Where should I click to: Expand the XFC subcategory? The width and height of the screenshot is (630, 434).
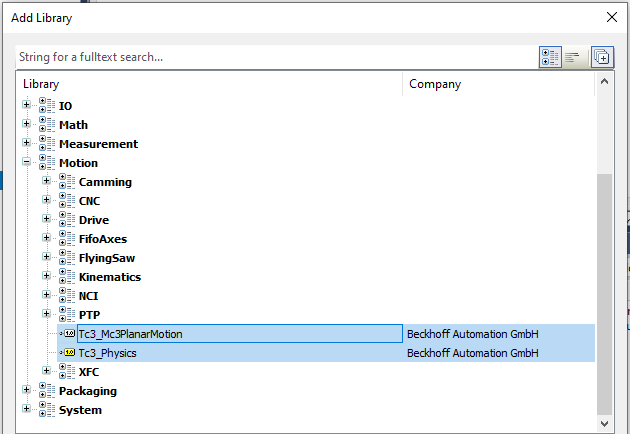point(46,371)
